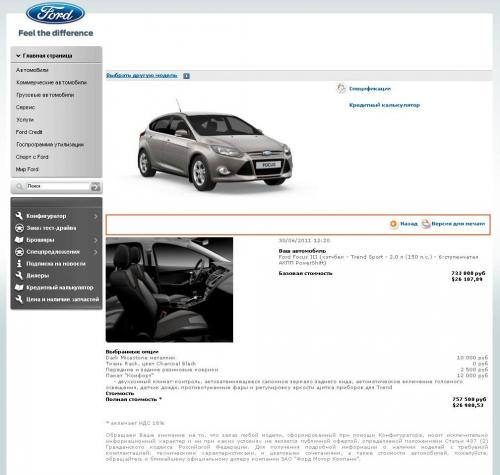The width and height of the screenshot is (500, 475).
Task: Click the 12 000 руб option price
Action: coord(472,375)
